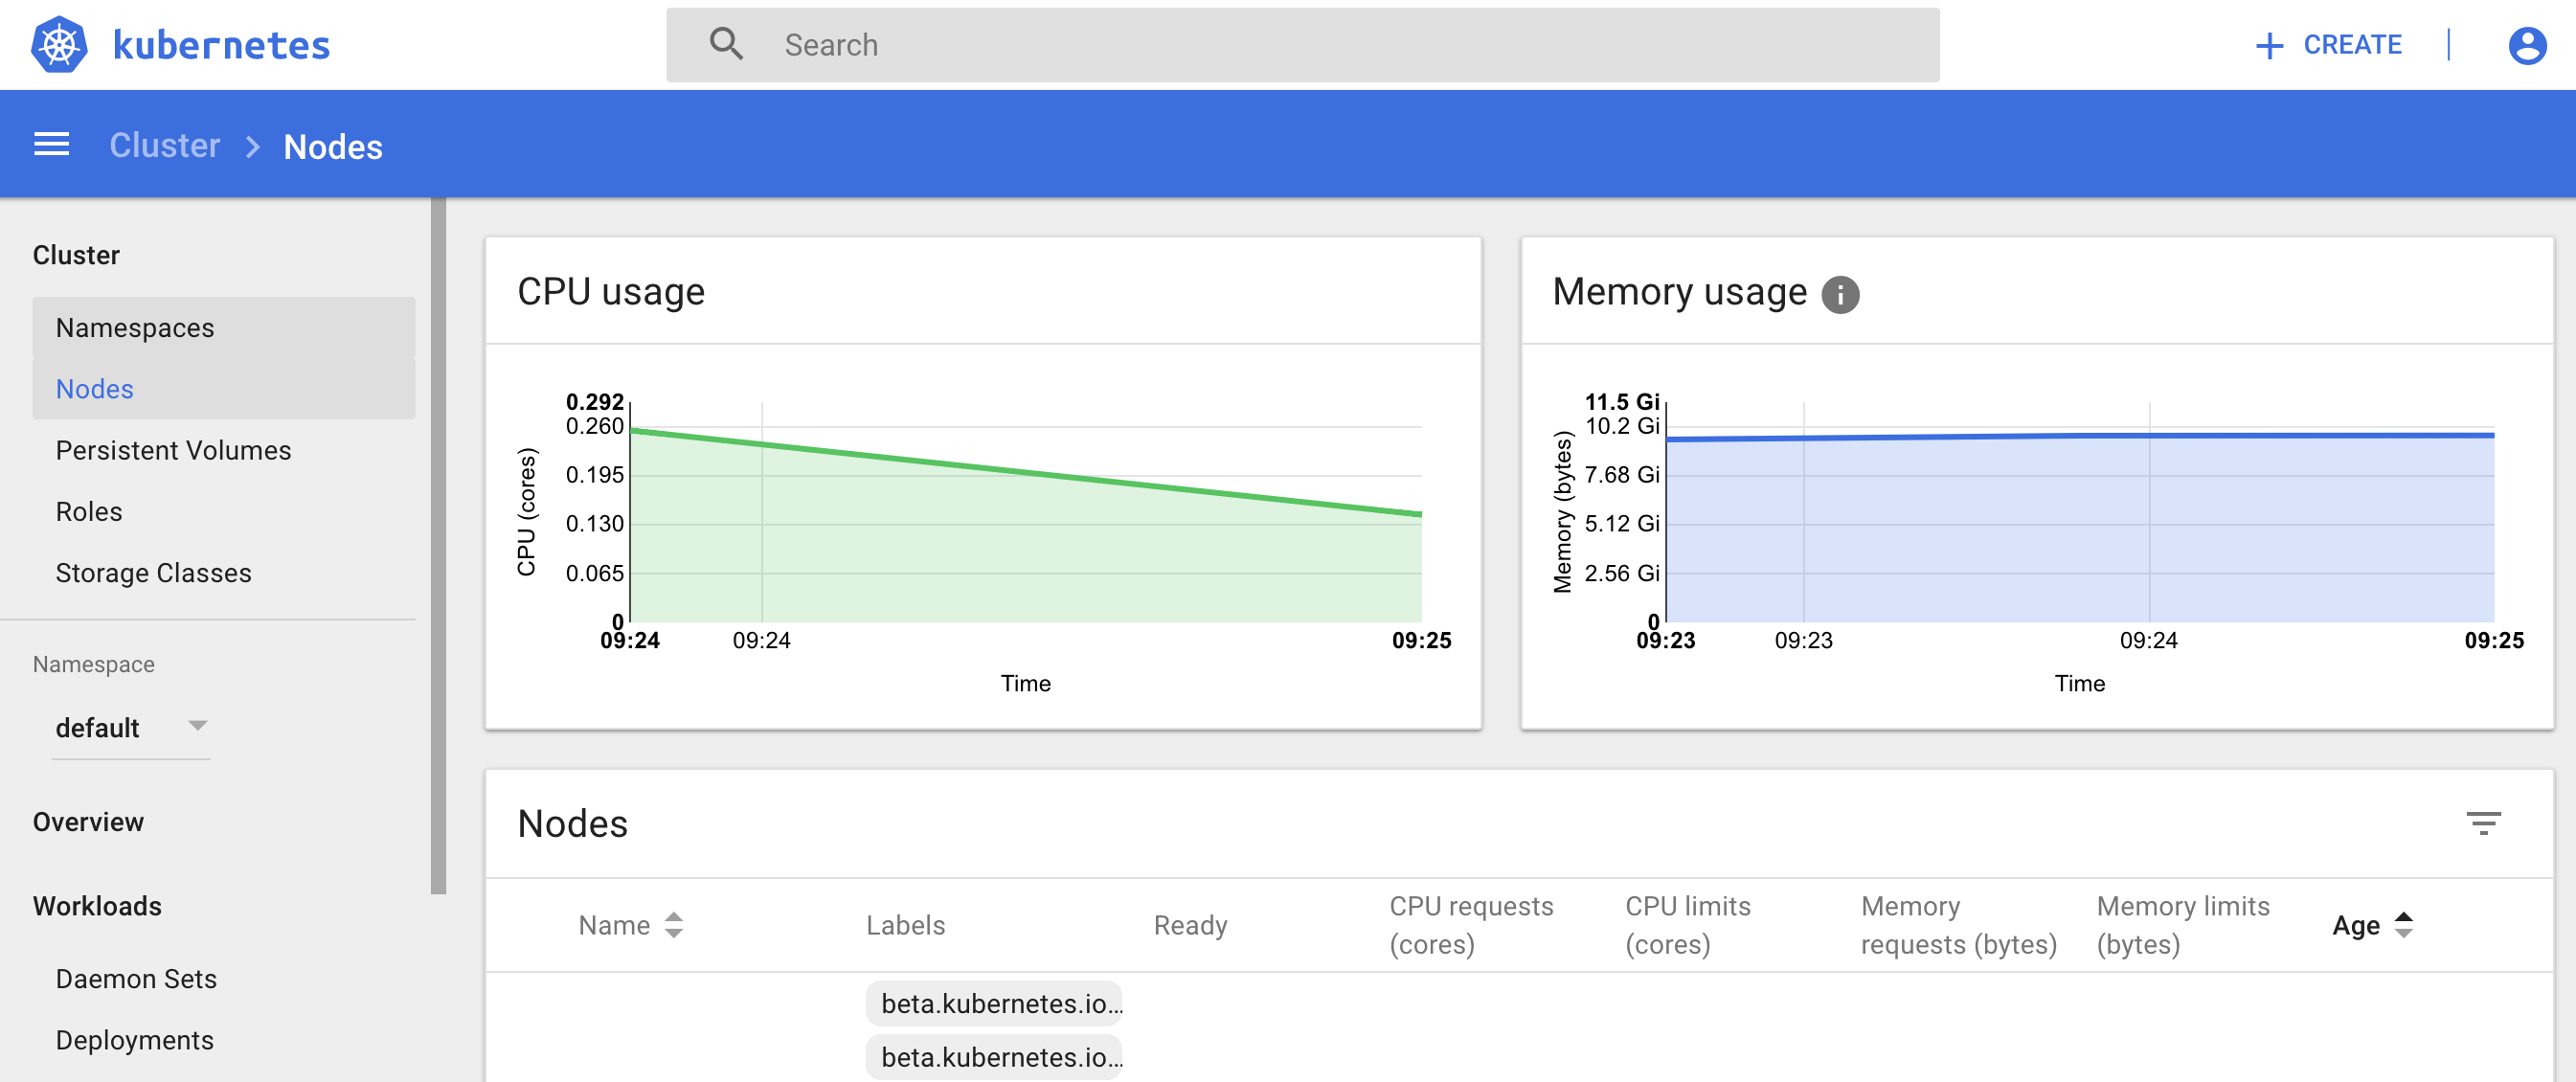Image resolution: width=2576 pixels, height=1082 pixels.
Task: Open Daemon Sets workloads link
Action: pos(136,979)
